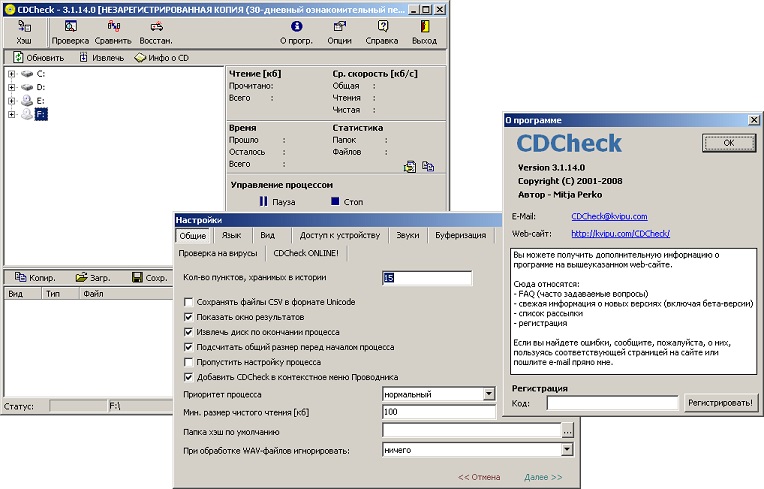This screenshot has width=764, height=489.
Task: Click Далее >> in settings
Action: tap(543, 477)
